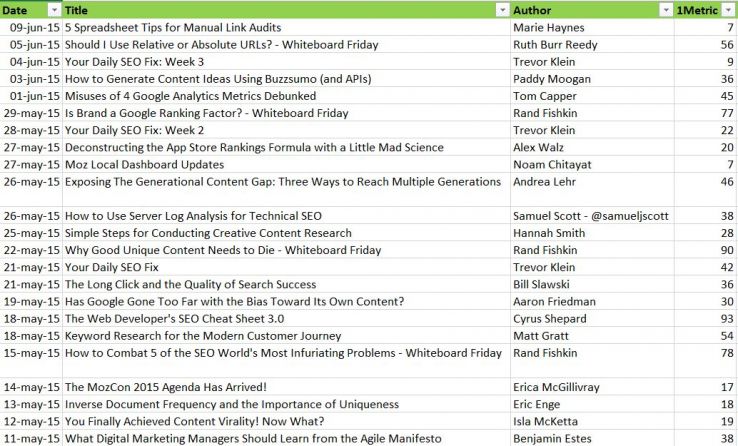Click the 13-may-15 date cell

(33, 404)
